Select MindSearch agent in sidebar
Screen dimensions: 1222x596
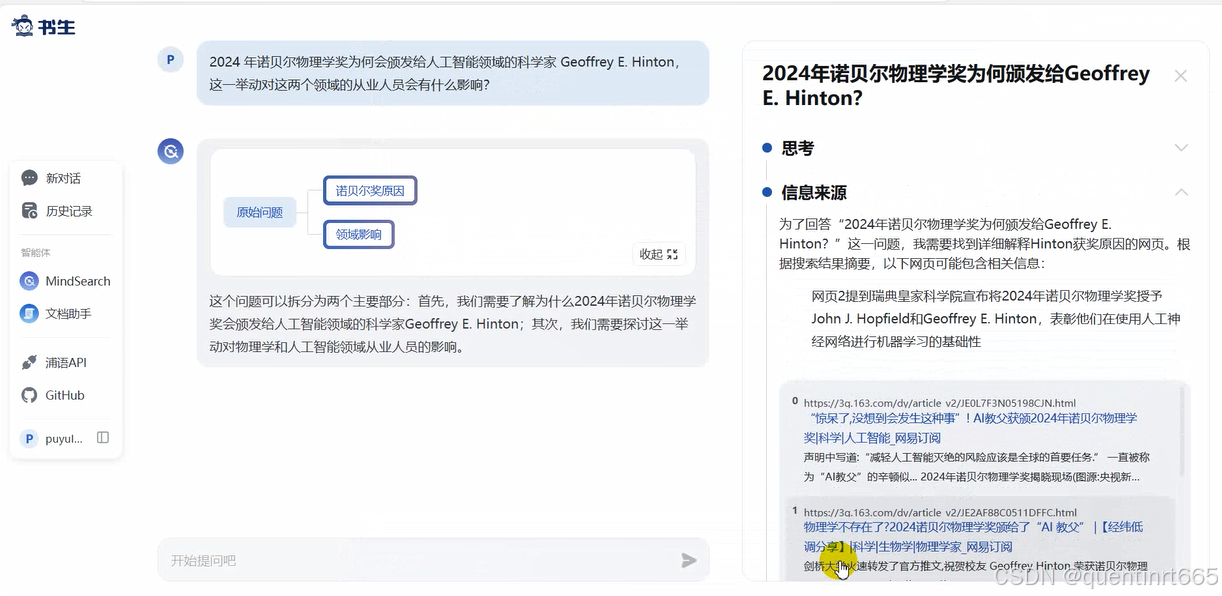(66, 281)
